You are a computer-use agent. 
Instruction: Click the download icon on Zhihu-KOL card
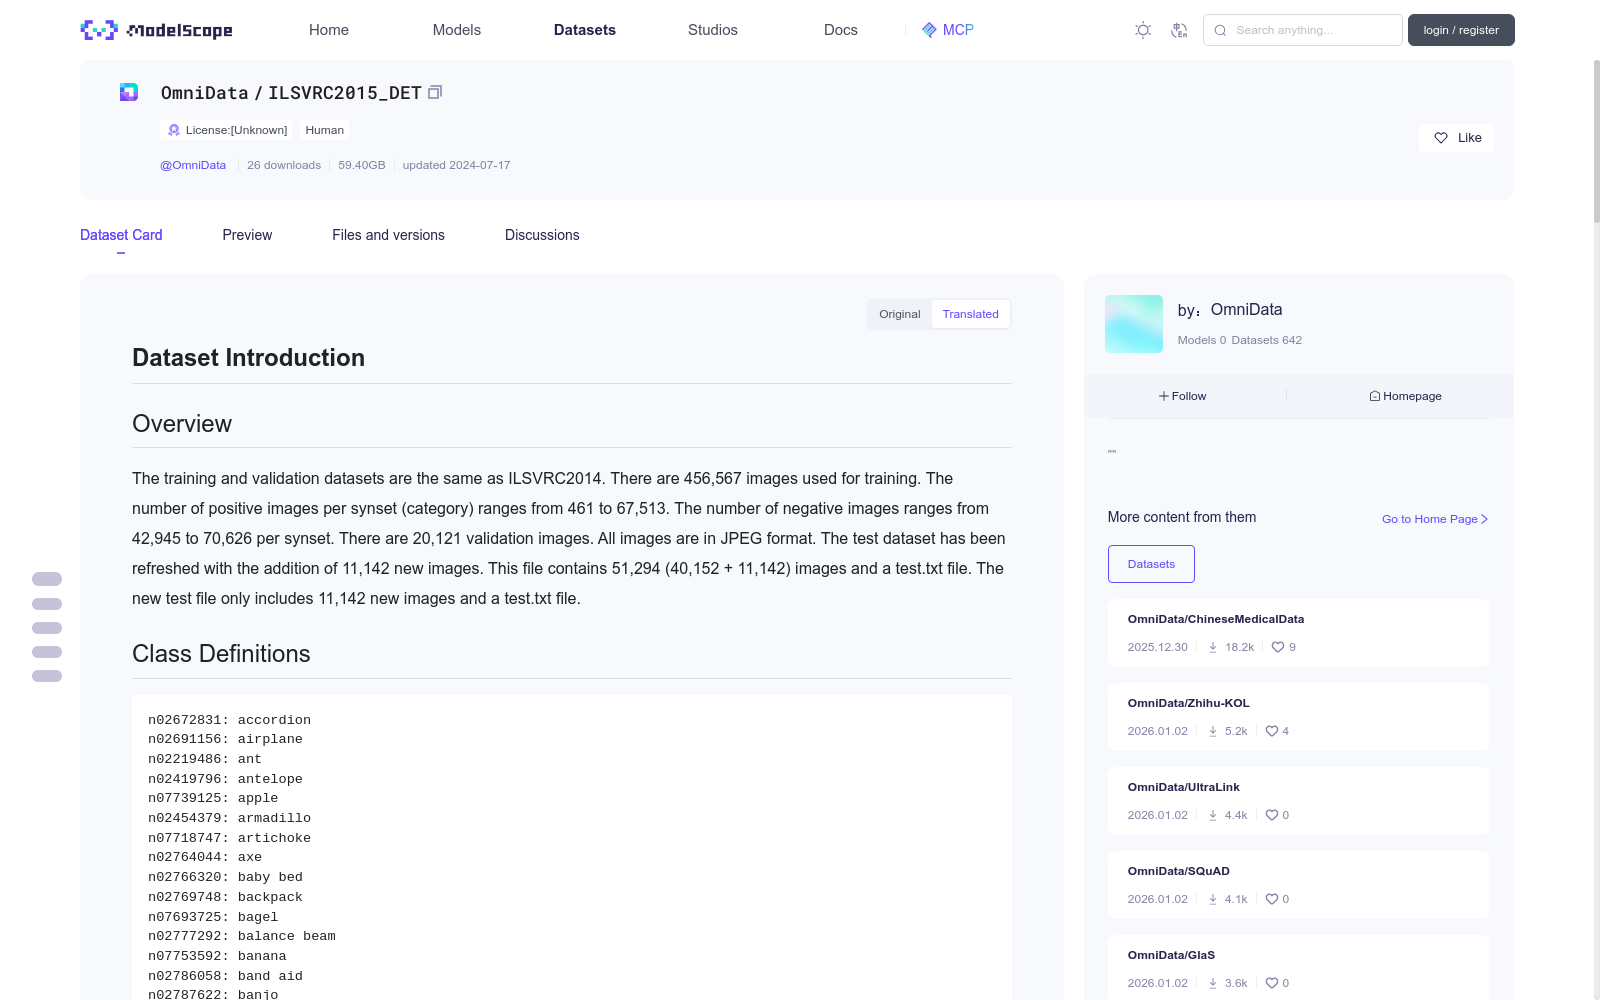(1213, 731)
